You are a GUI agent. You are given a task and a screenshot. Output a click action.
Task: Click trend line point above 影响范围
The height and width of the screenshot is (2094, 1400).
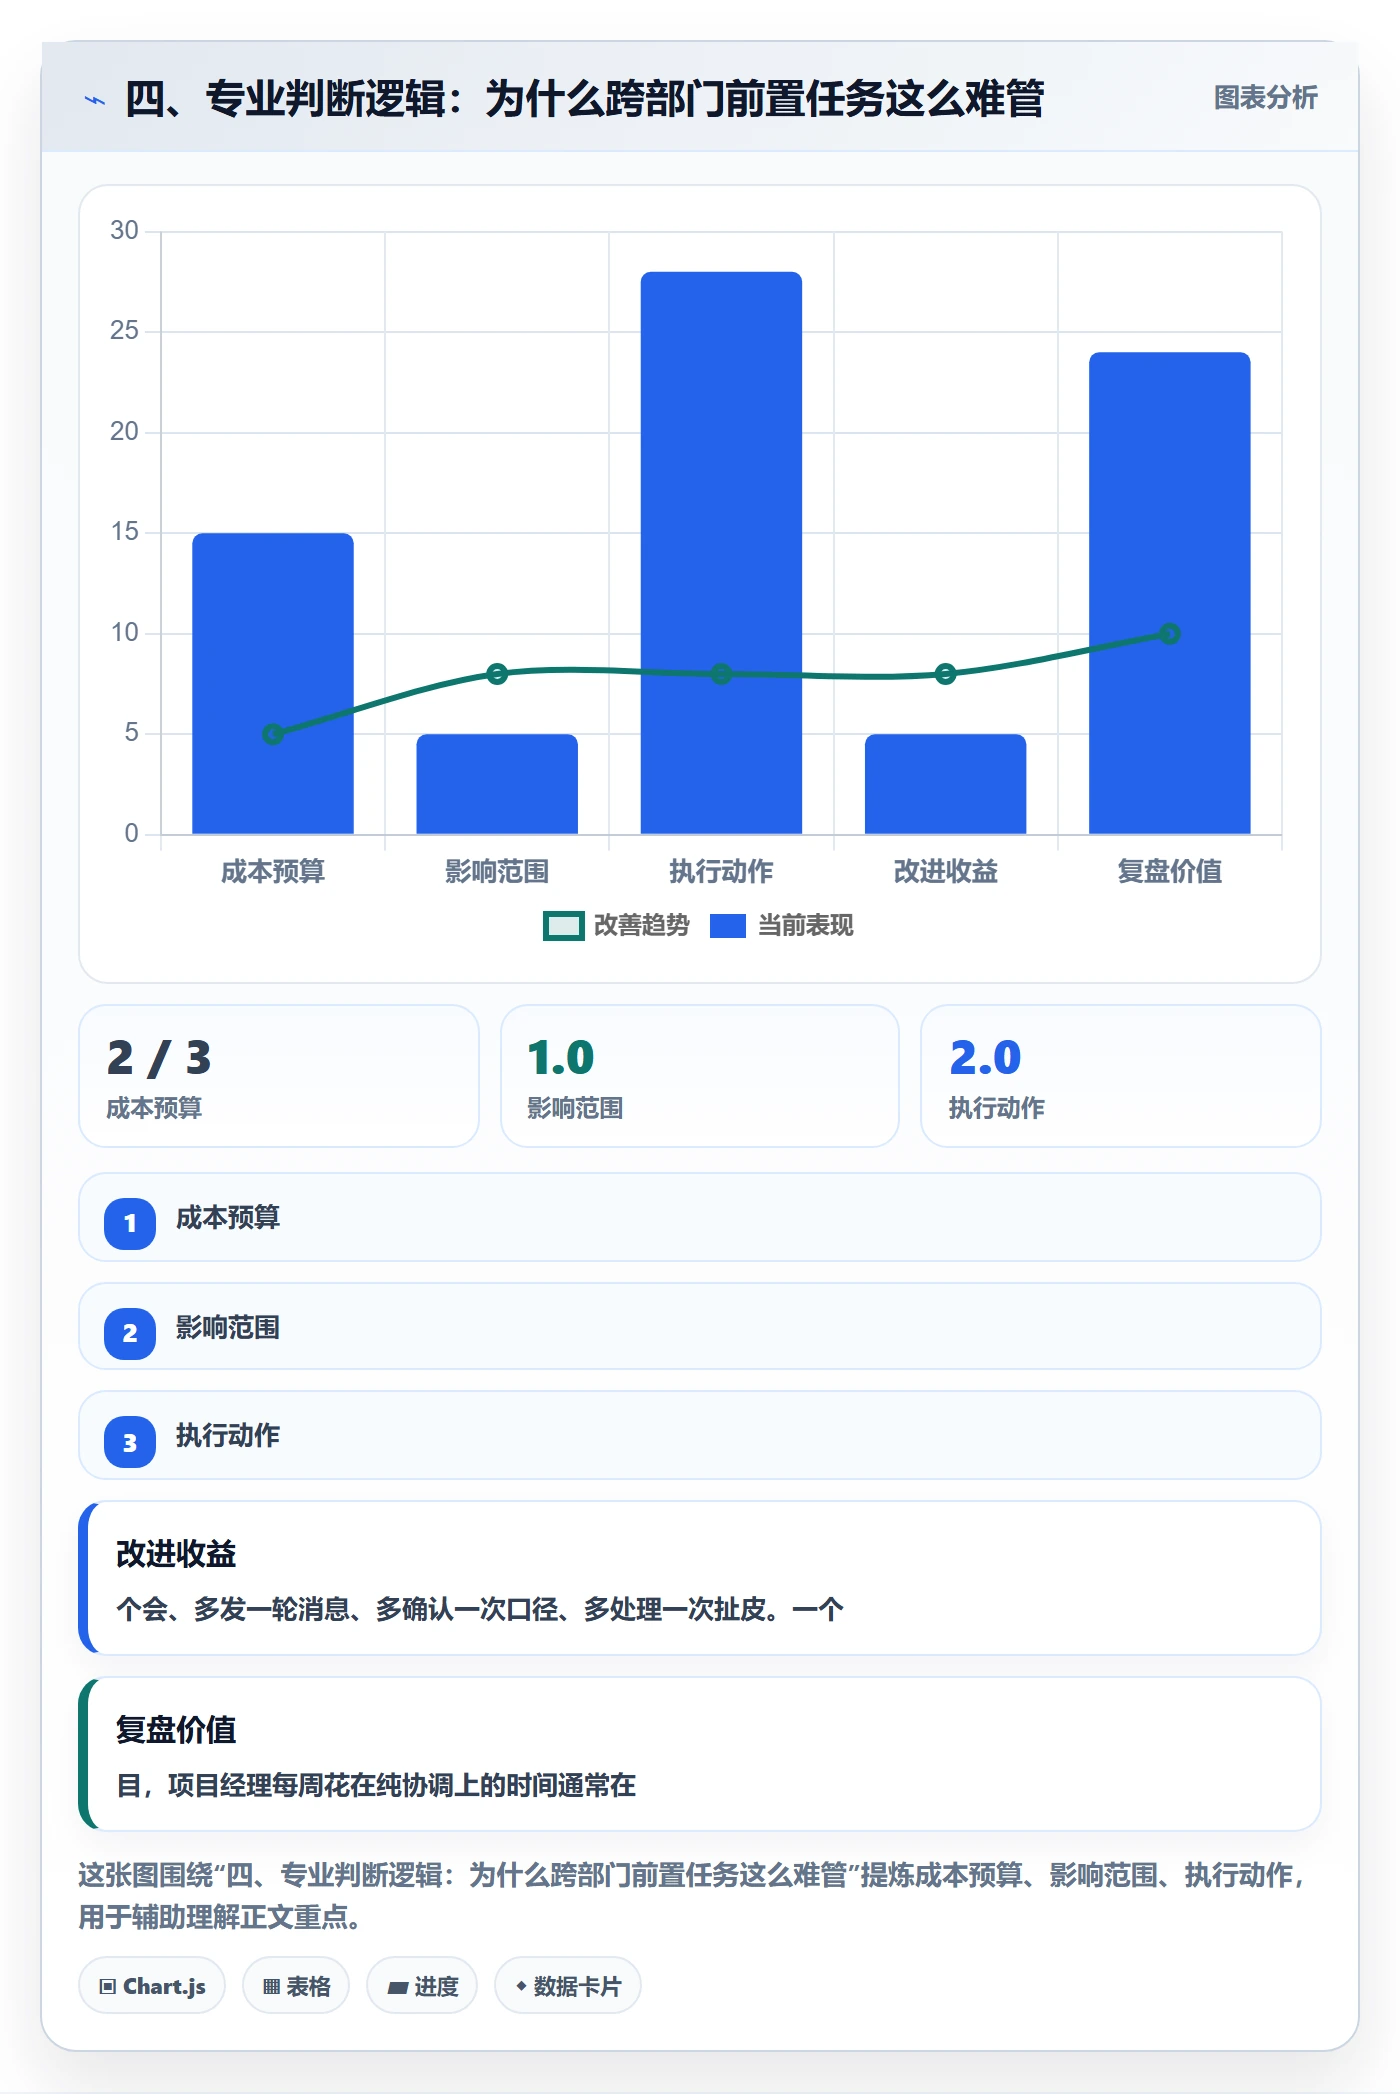(497, 673)
